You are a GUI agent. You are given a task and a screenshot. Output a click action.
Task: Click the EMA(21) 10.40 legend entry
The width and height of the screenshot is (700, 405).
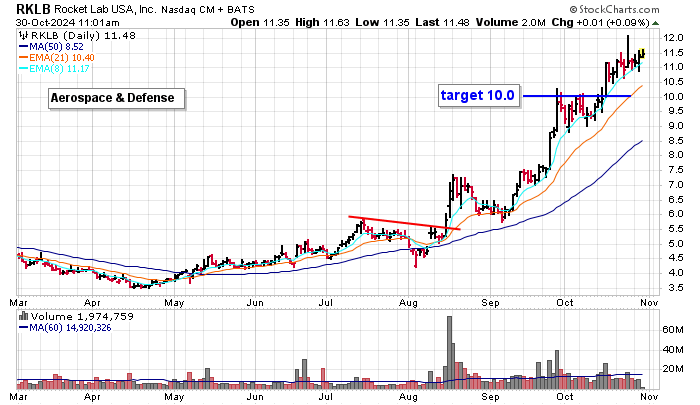pos(56,58)
